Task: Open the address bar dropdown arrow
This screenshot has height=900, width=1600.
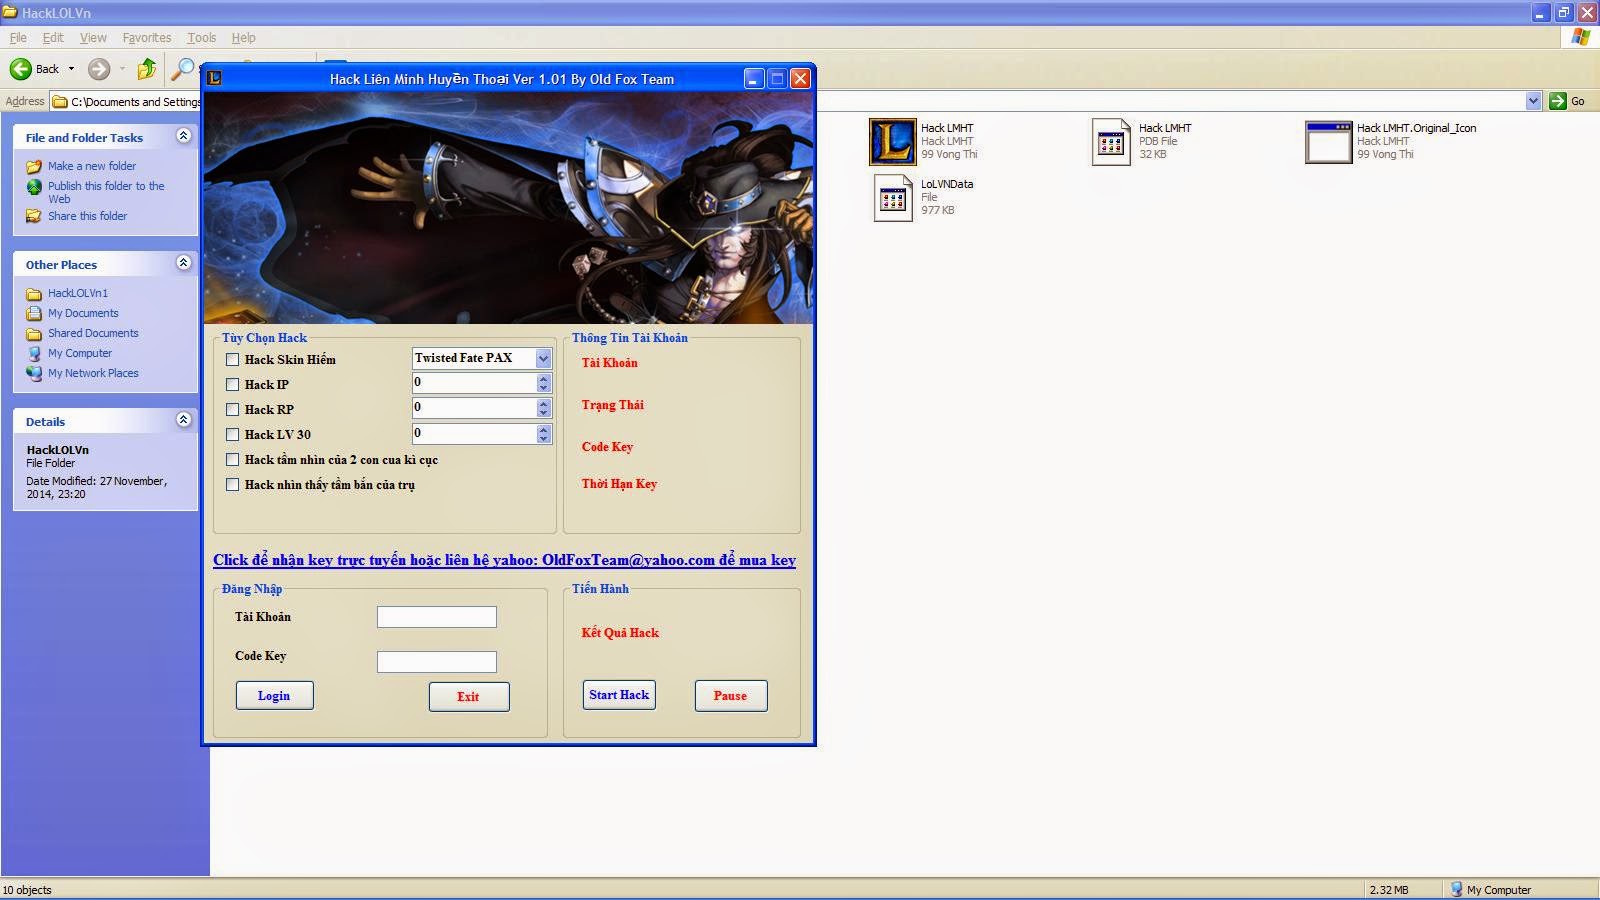Action: [1533, 101]
